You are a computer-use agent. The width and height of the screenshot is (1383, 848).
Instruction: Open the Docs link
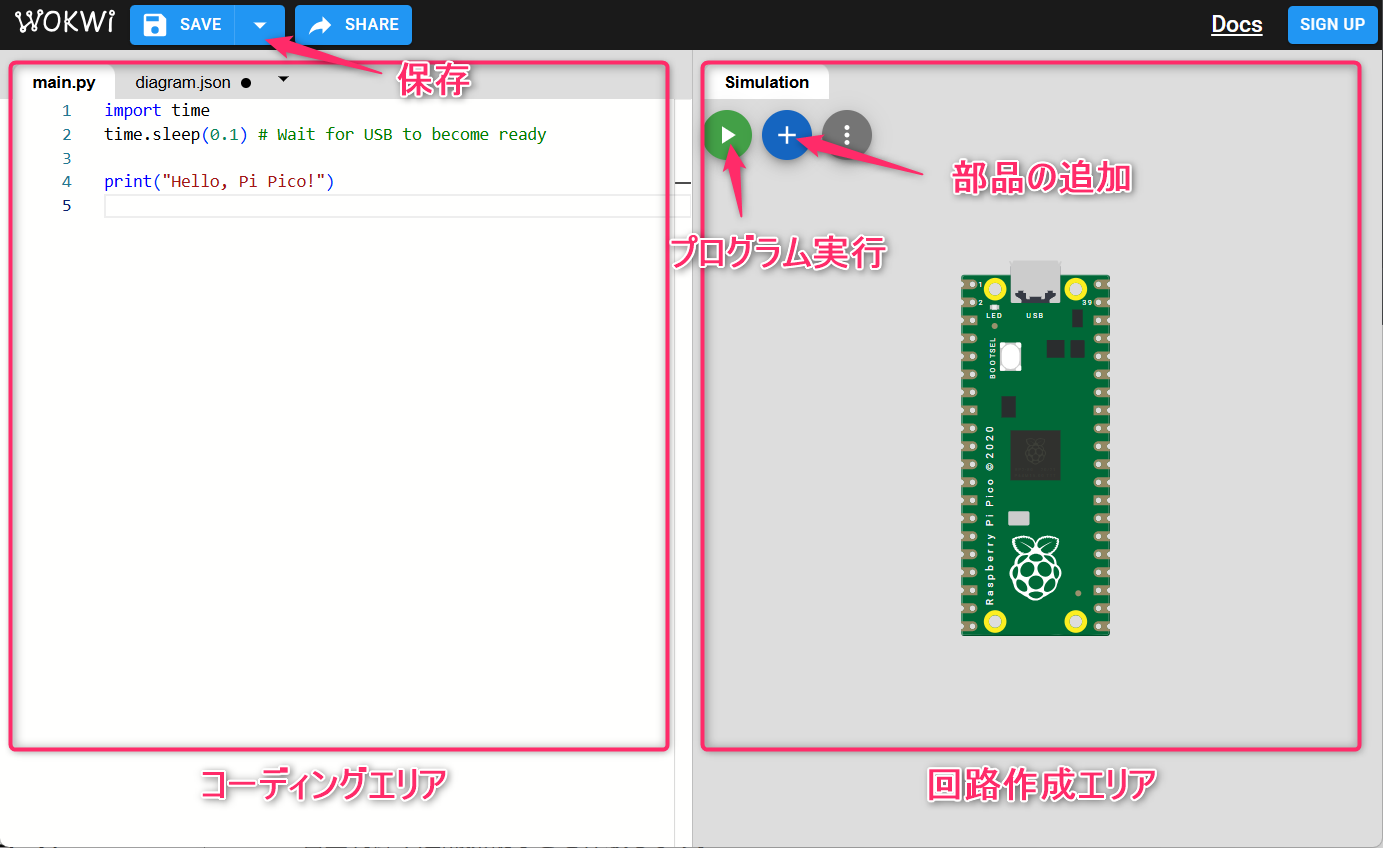click(x=1236, y=24)
